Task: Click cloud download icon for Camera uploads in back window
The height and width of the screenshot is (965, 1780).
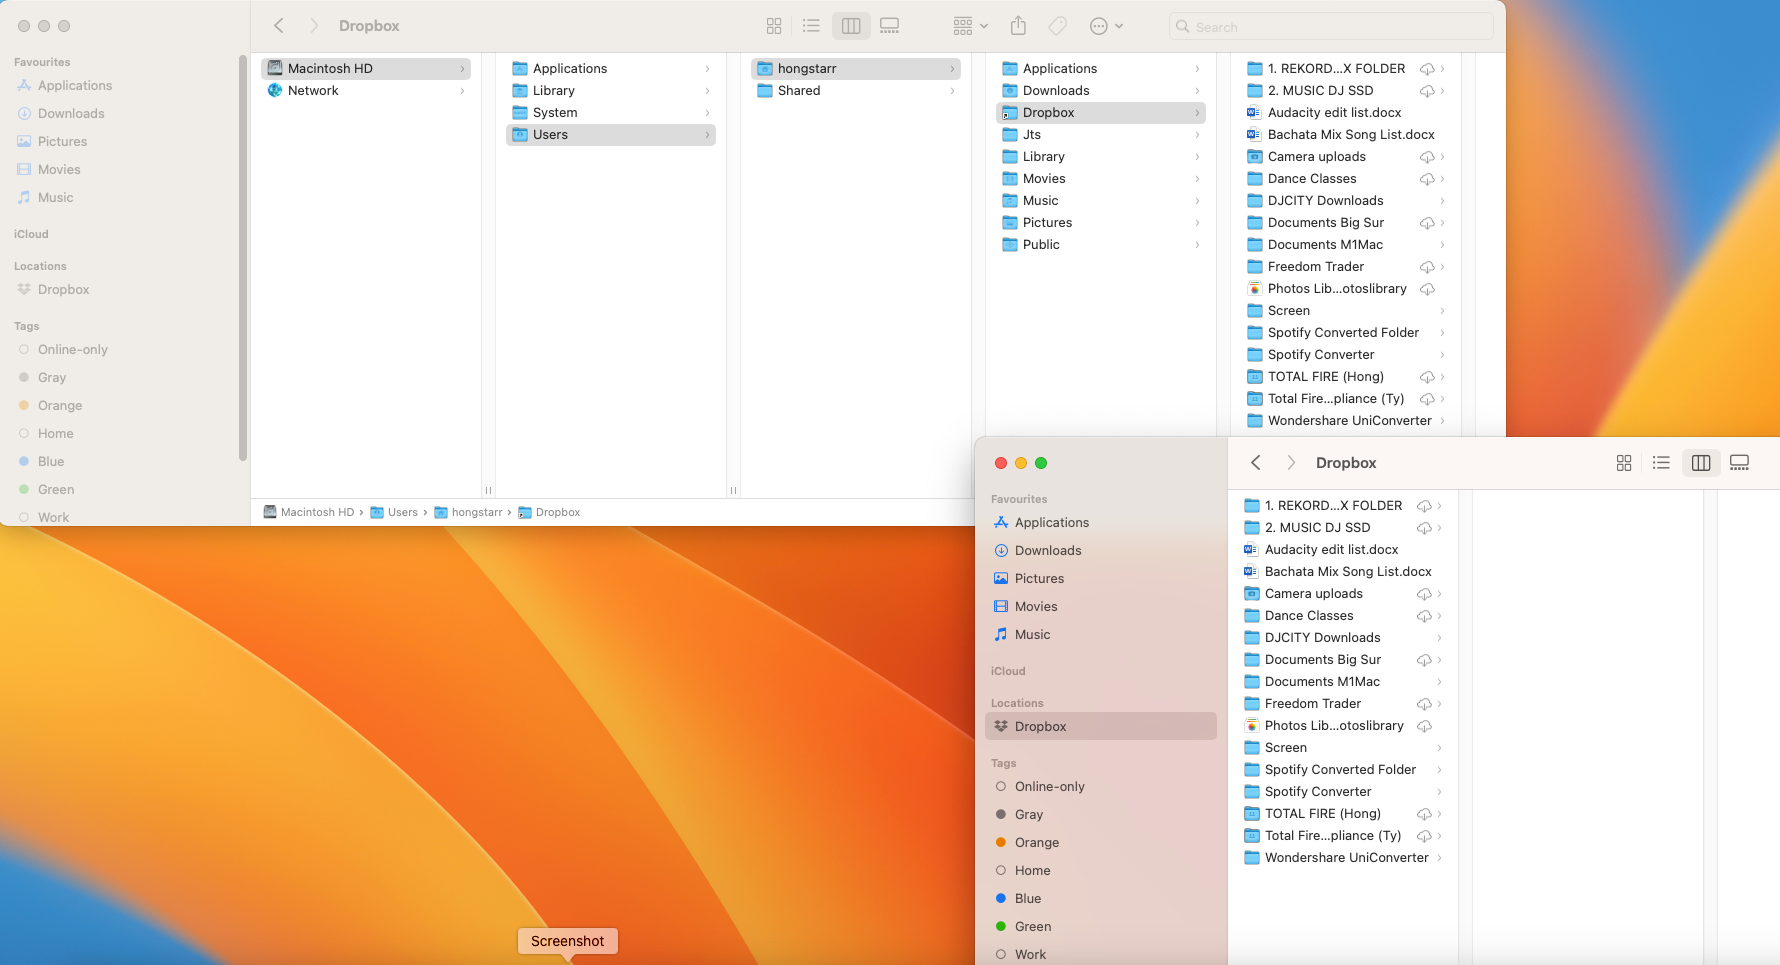Action: tap(1427, 157)
